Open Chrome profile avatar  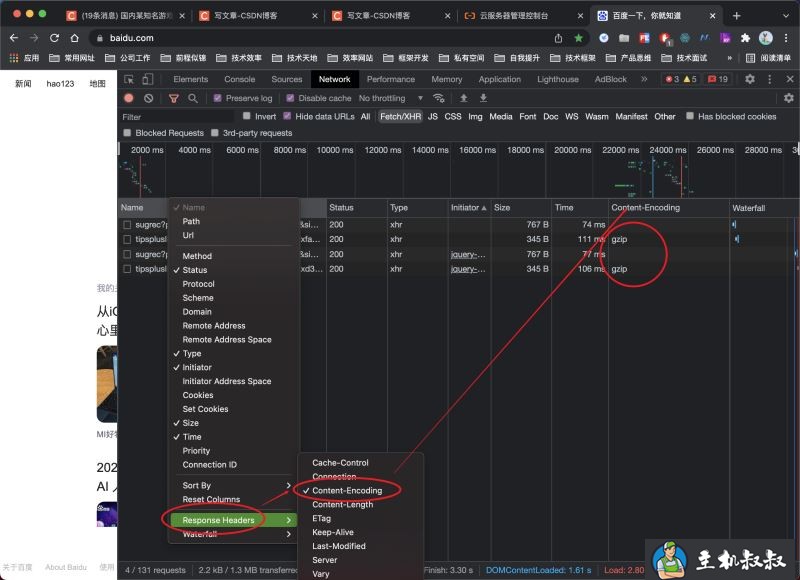point(766,38)
